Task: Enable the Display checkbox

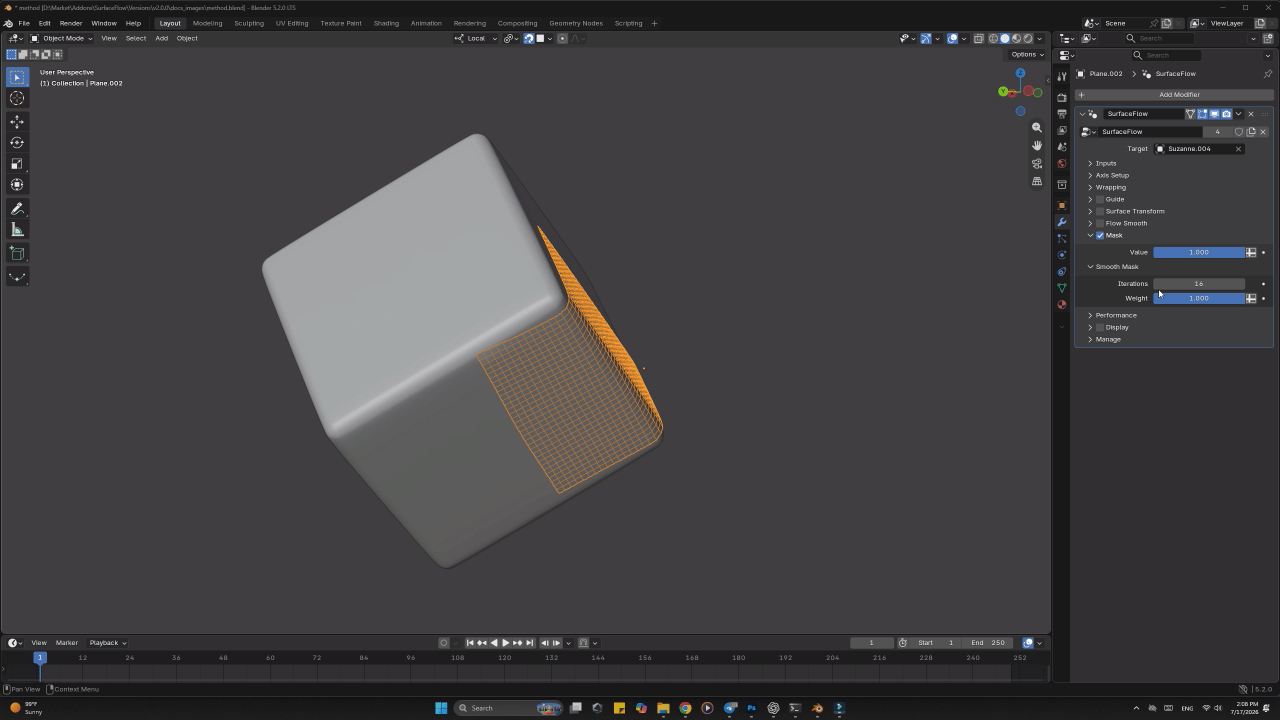Action: (x=1100, y=327)
